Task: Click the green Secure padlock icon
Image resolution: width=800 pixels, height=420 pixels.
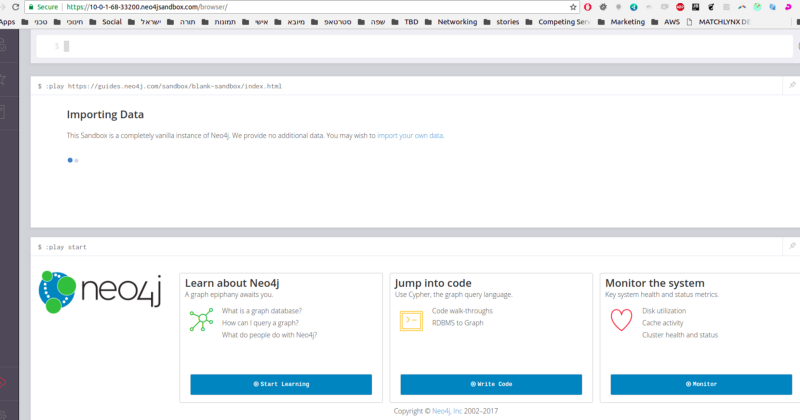Action: (31, 7)
